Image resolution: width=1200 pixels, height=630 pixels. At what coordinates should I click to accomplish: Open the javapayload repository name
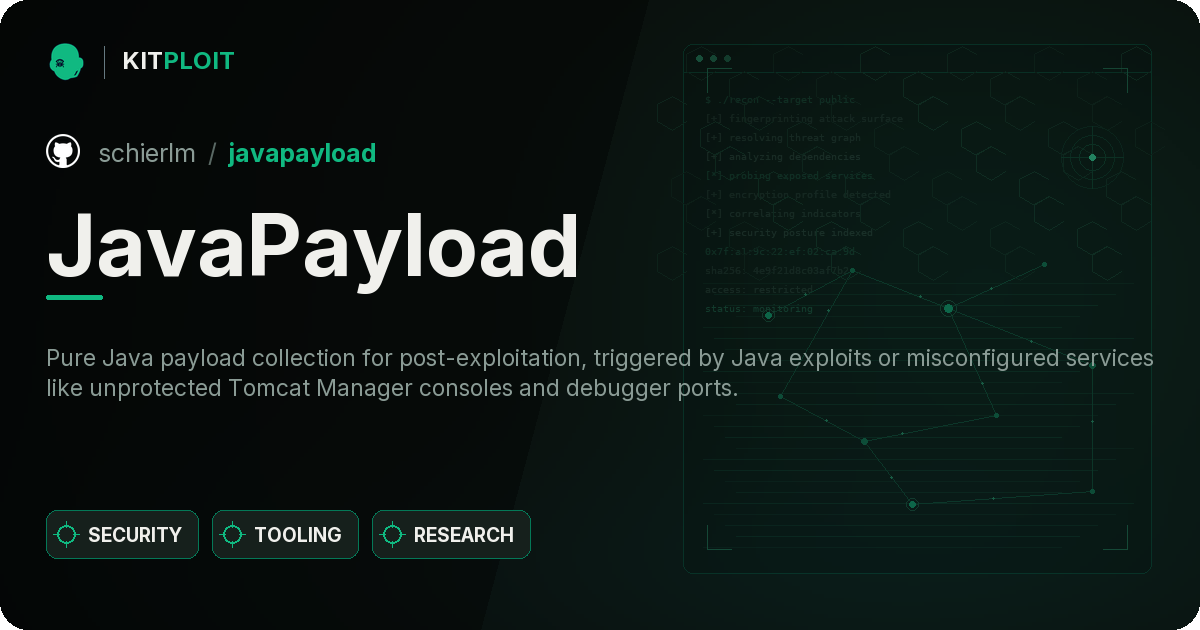click(x=302, y=154)
